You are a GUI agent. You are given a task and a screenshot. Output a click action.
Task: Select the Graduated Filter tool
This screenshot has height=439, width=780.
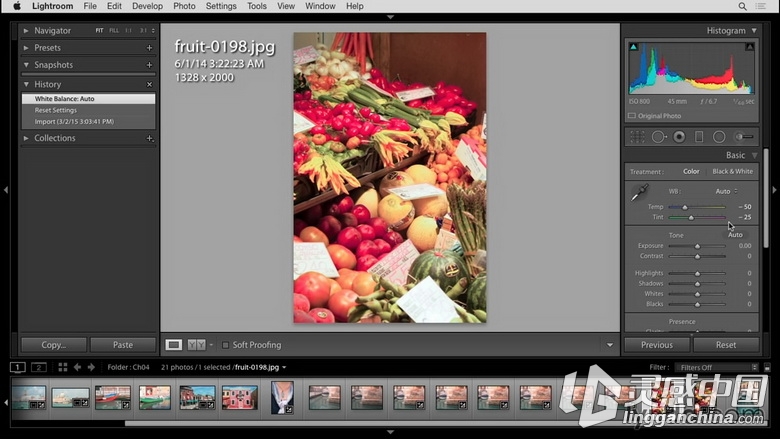(x=699, y=137)
